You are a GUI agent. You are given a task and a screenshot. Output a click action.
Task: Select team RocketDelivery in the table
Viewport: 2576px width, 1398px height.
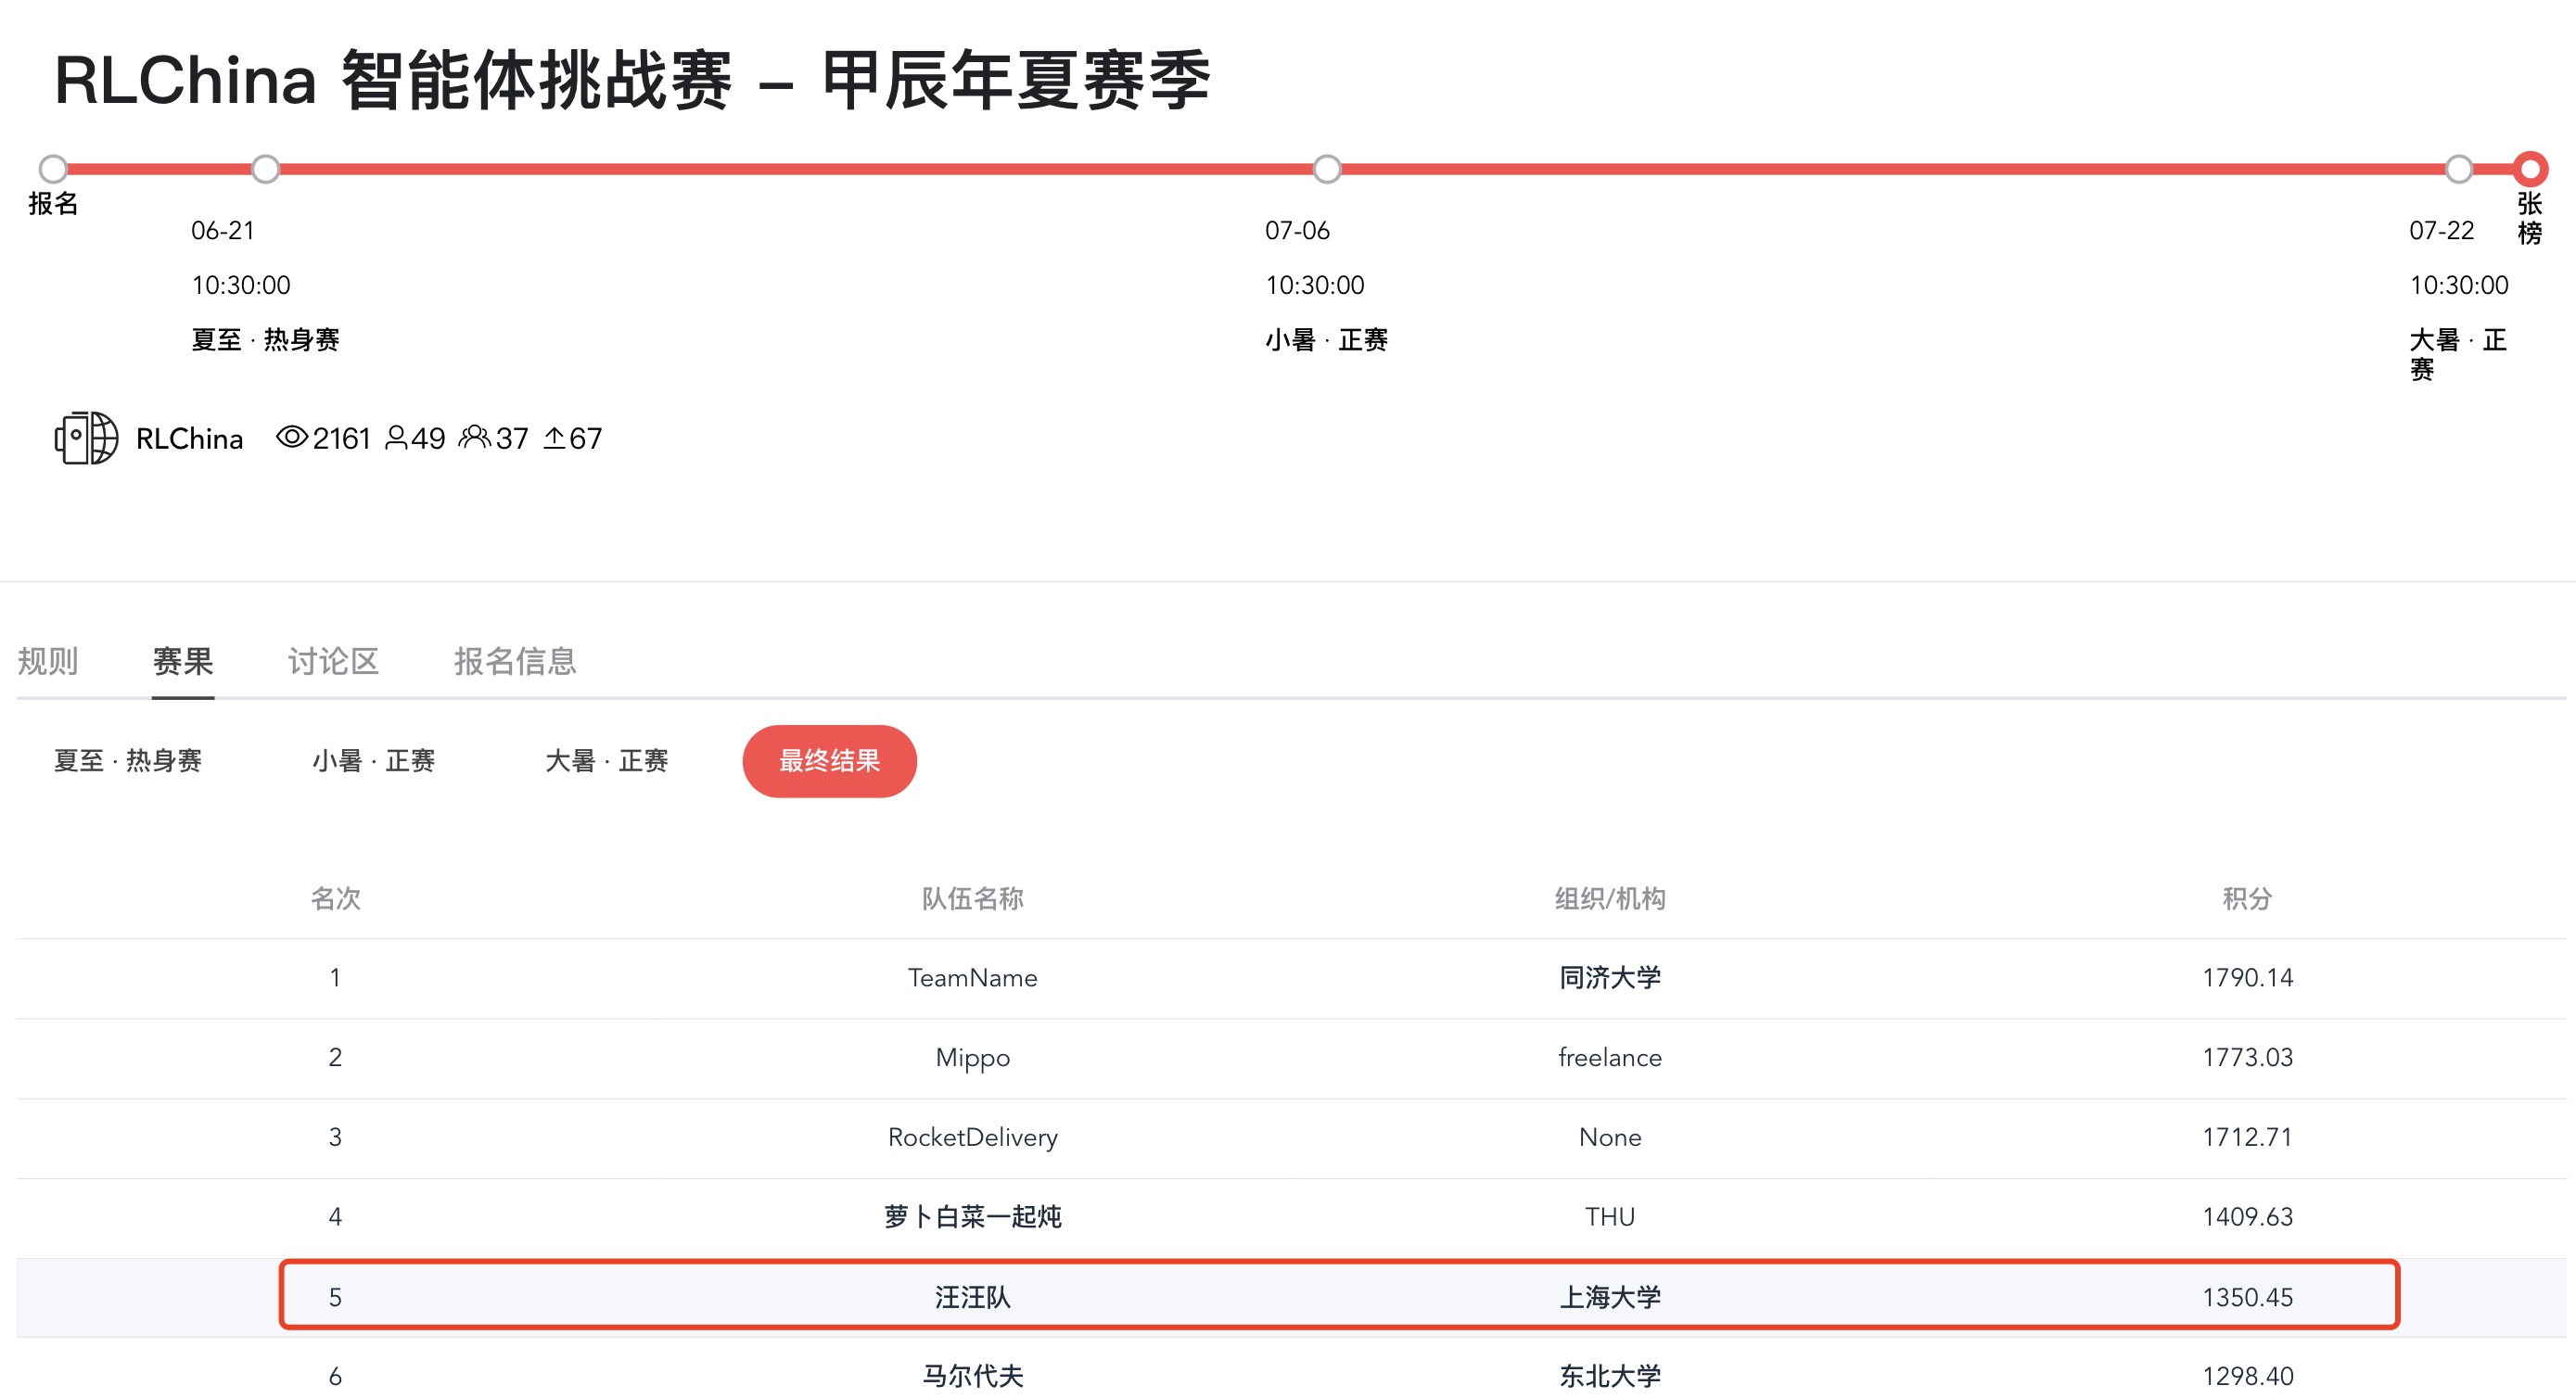point(972,1137)
